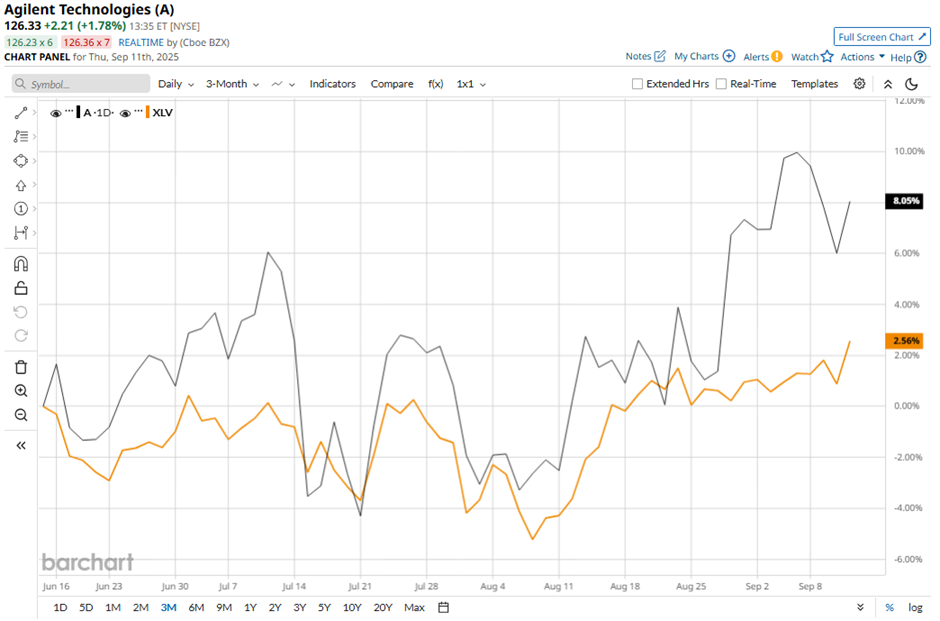
Task: Enable the Real-Time checkbox
Action: [x=721, y=84]
